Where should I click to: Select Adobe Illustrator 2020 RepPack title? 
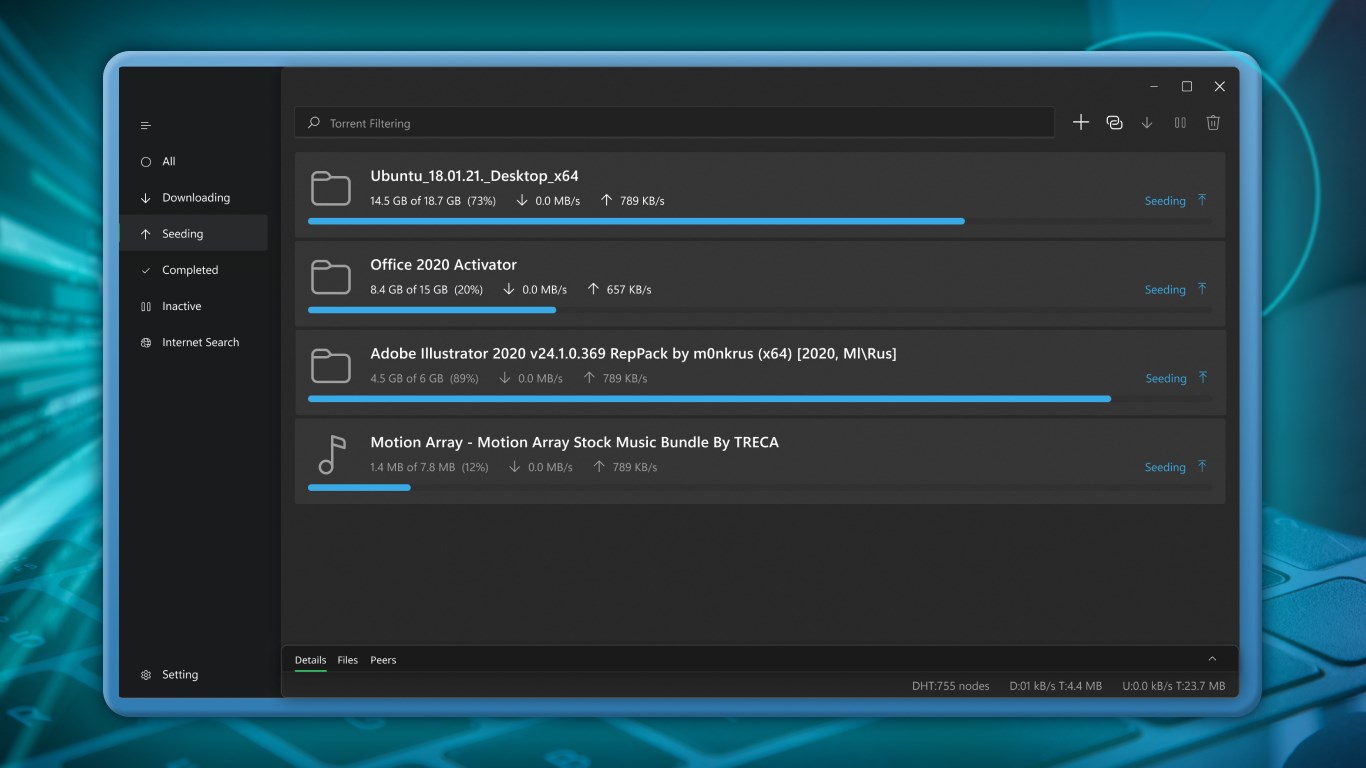pyautogui.click(x=633, y=354)
